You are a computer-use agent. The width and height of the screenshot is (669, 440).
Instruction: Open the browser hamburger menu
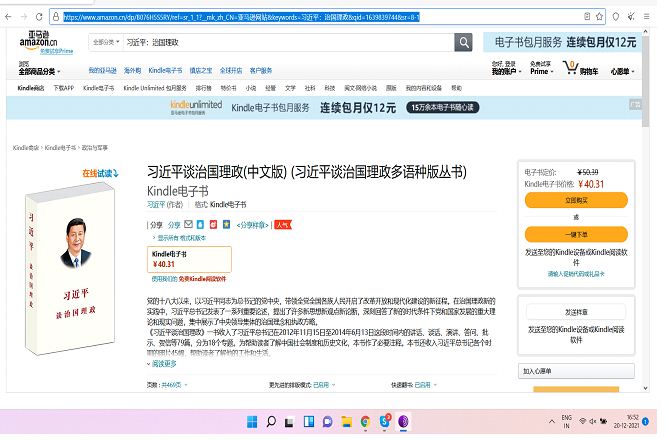(x=647, y=17)
